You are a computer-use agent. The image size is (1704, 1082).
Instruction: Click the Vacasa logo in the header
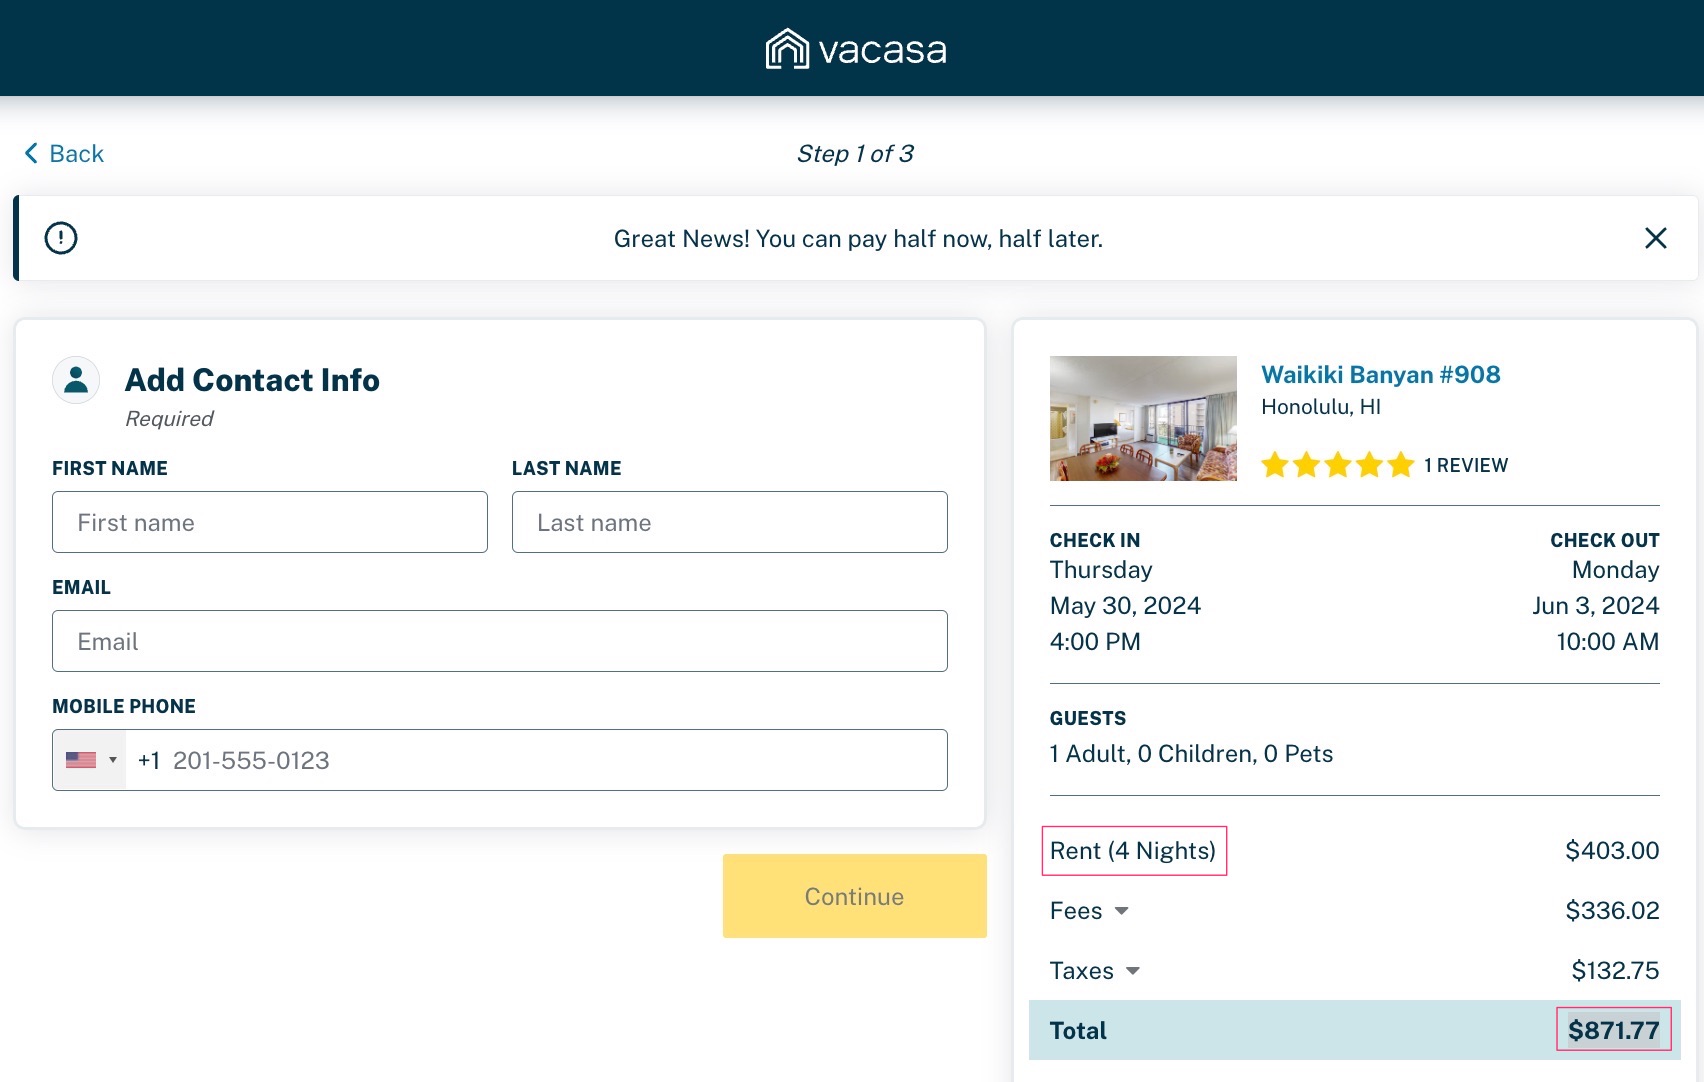click(x=854, y=48)
